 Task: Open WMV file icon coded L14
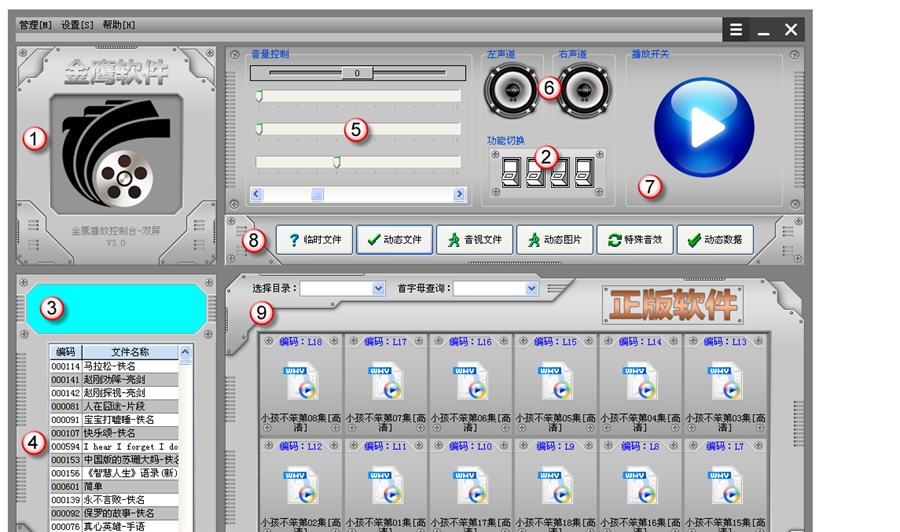click(x=641, y=380)
